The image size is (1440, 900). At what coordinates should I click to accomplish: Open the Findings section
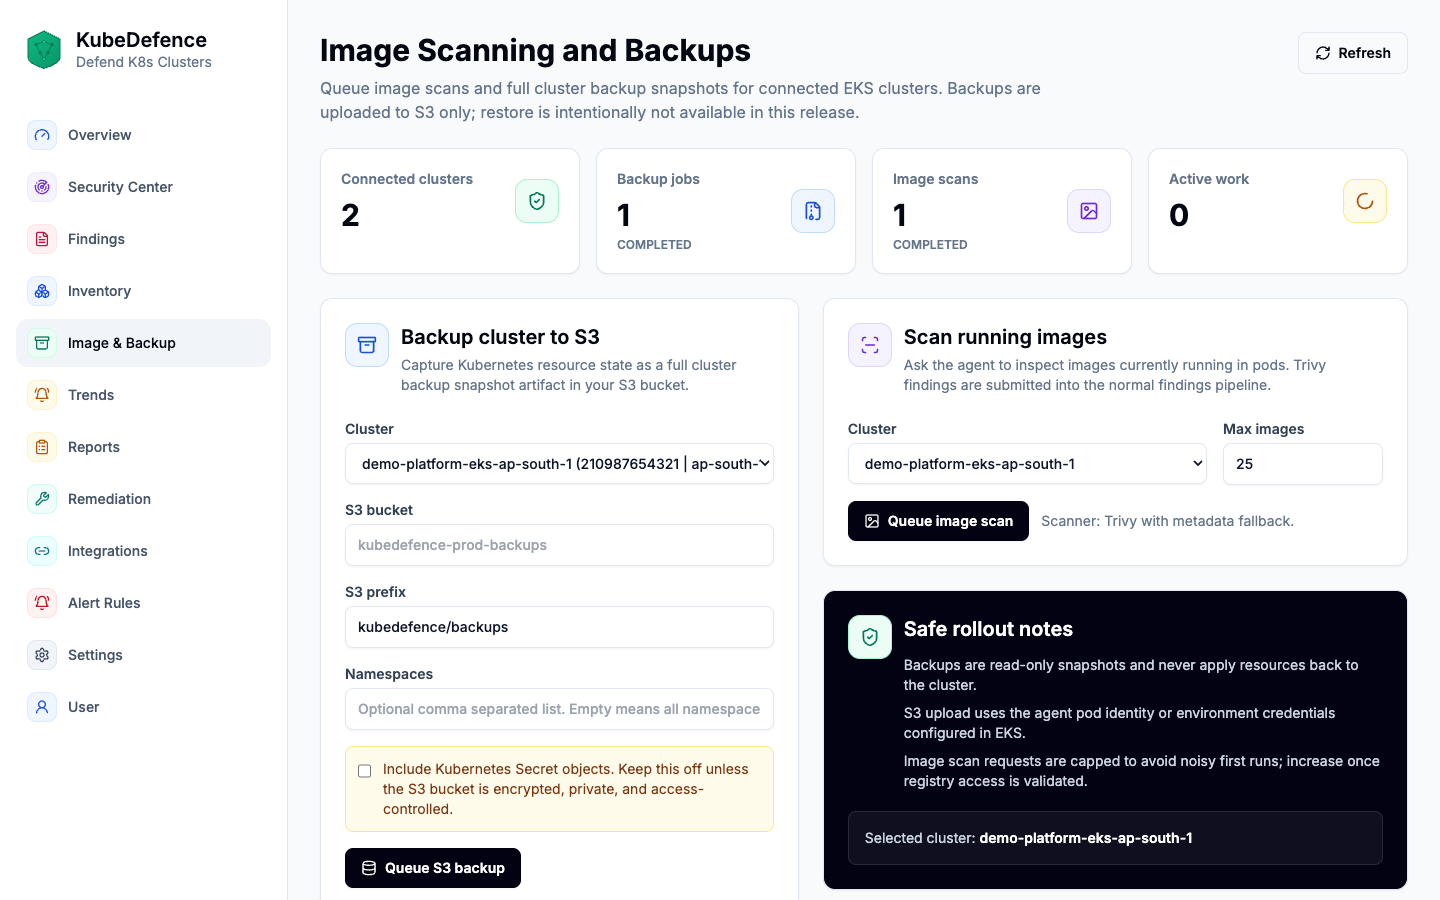point(144,239)
